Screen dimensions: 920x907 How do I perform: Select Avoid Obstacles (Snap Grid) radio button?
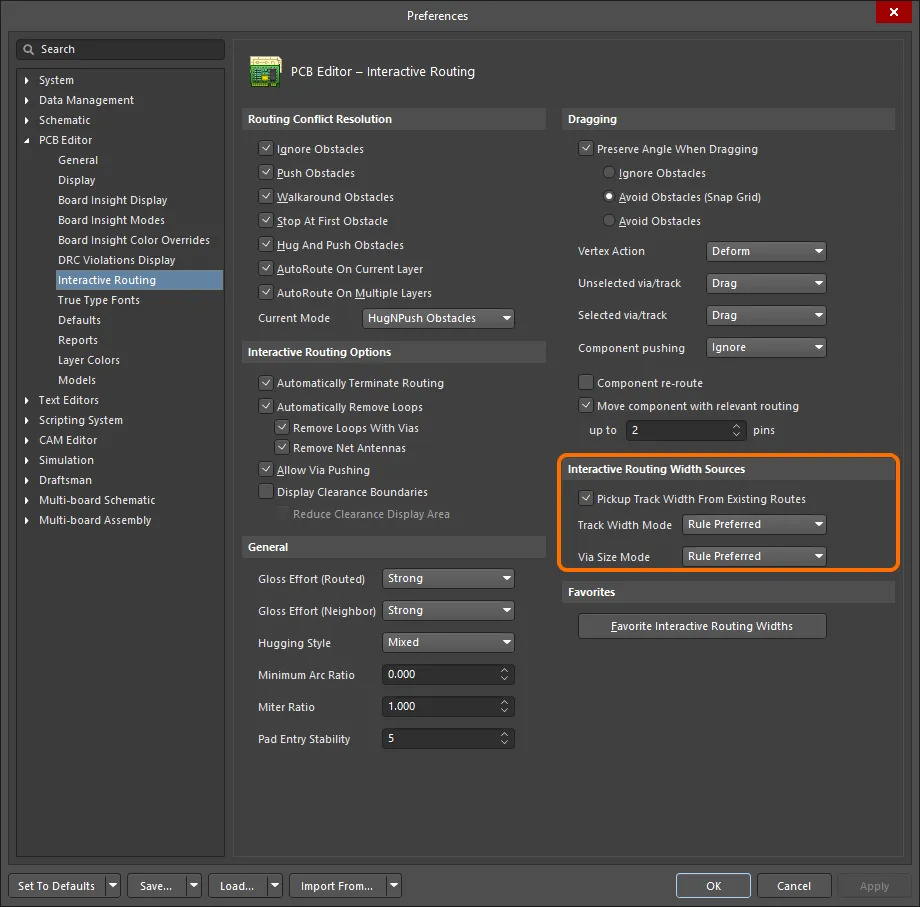[x=609, y=197]
